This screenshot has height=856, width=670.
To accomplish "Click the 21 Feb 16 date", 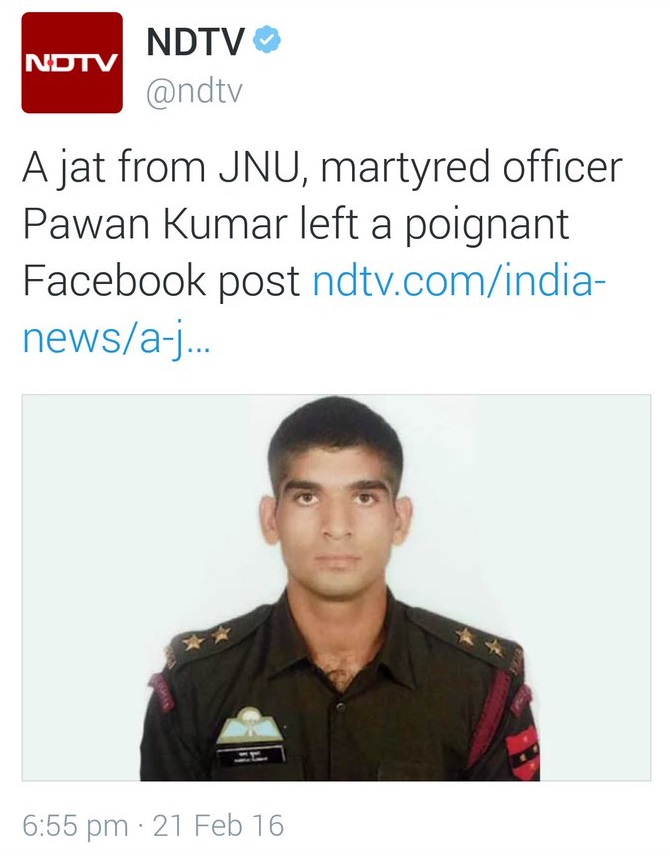I will pos(218,825).
